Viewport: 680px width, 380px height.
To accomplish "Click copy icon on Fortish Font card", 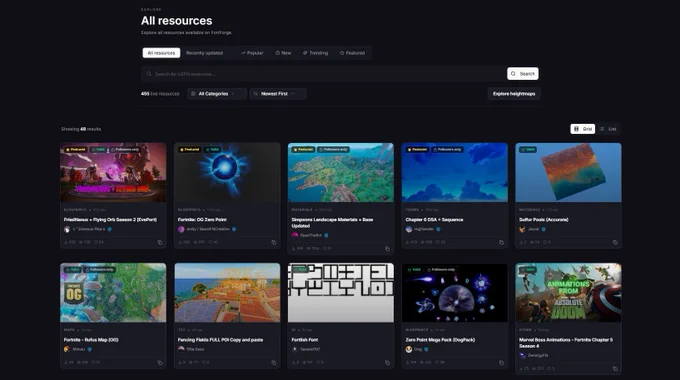I will 387,363.
